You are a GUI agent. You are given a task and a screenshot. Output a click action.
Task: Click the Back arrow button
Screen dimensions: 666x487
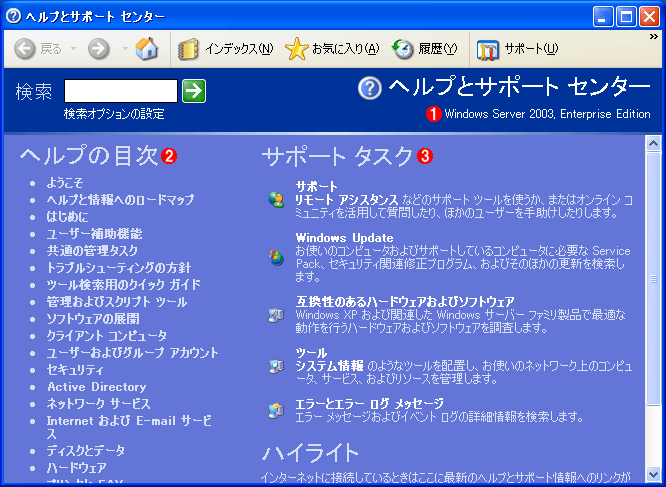tap(25, 49)
